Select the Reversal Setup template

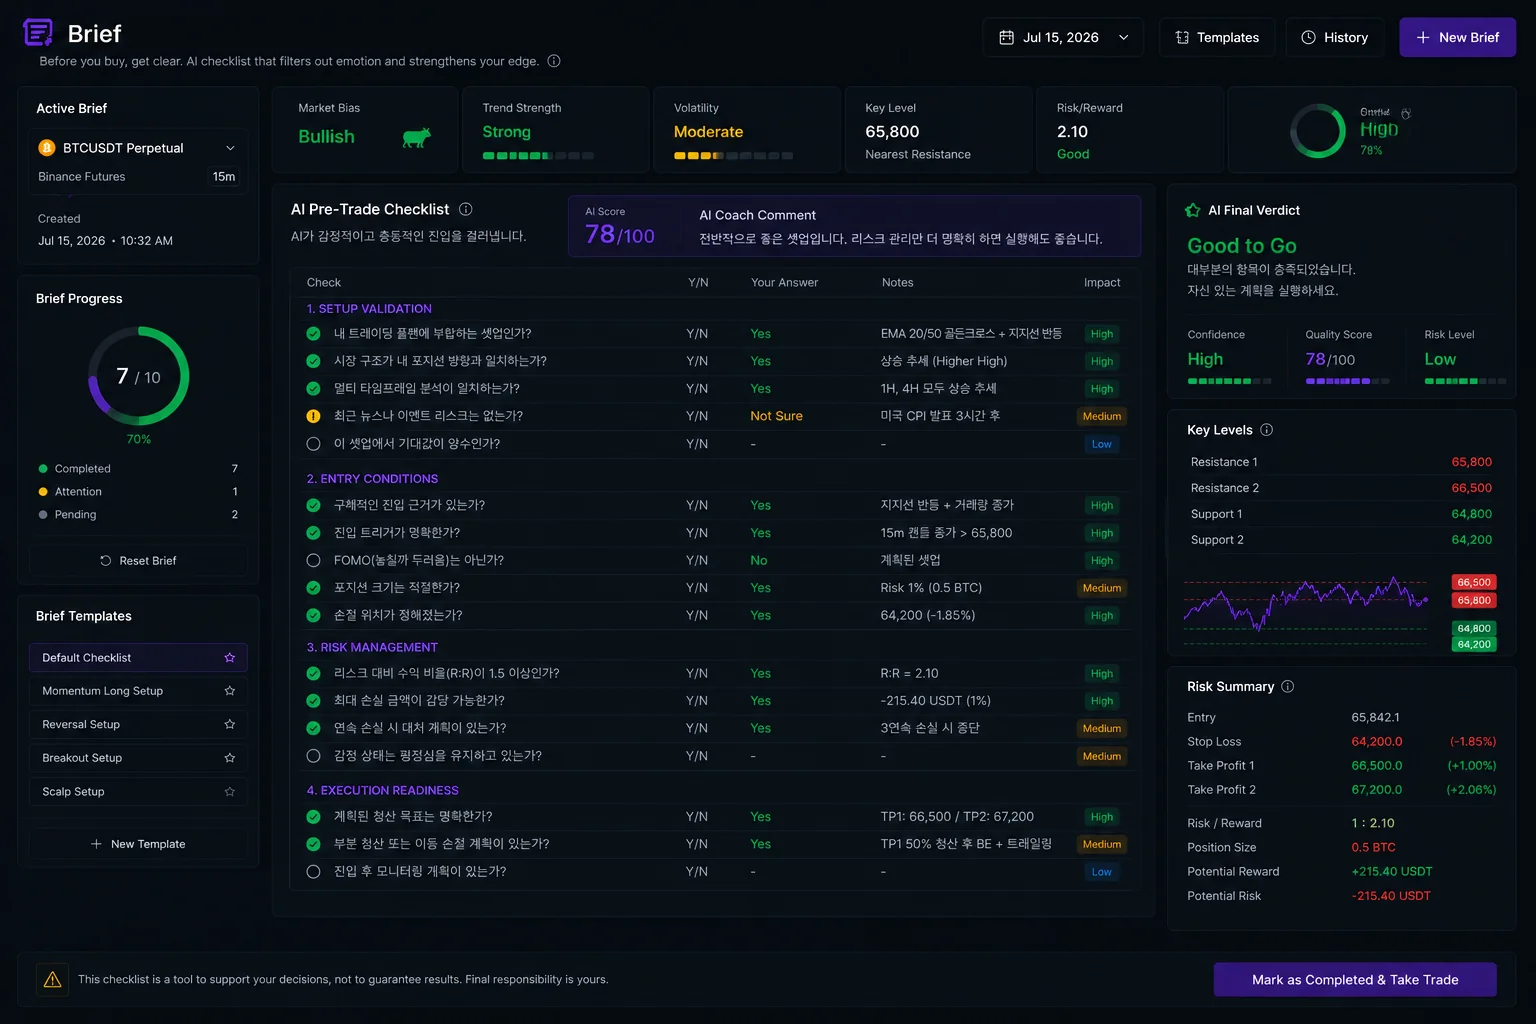[138, 724]
